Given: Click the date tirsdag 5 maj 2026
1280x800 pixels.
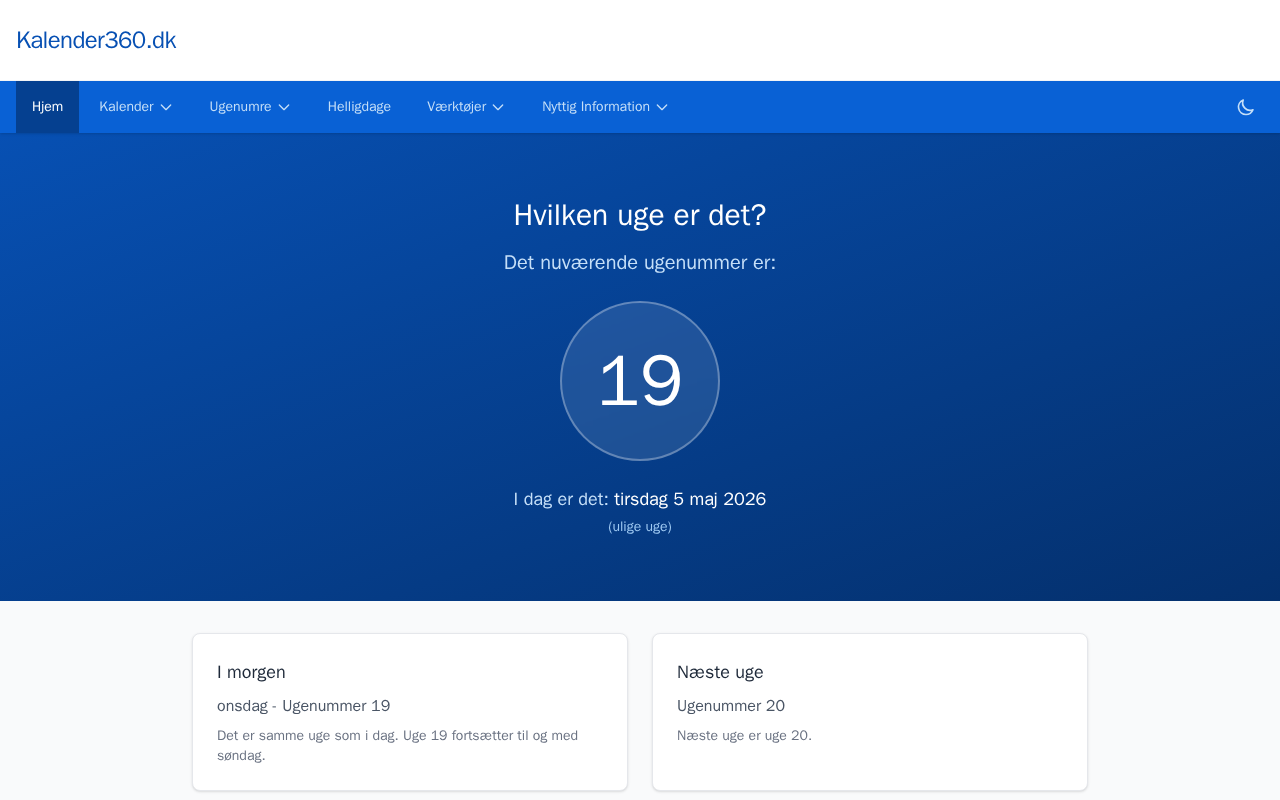Looking at the screenshot, I should 690,499.
